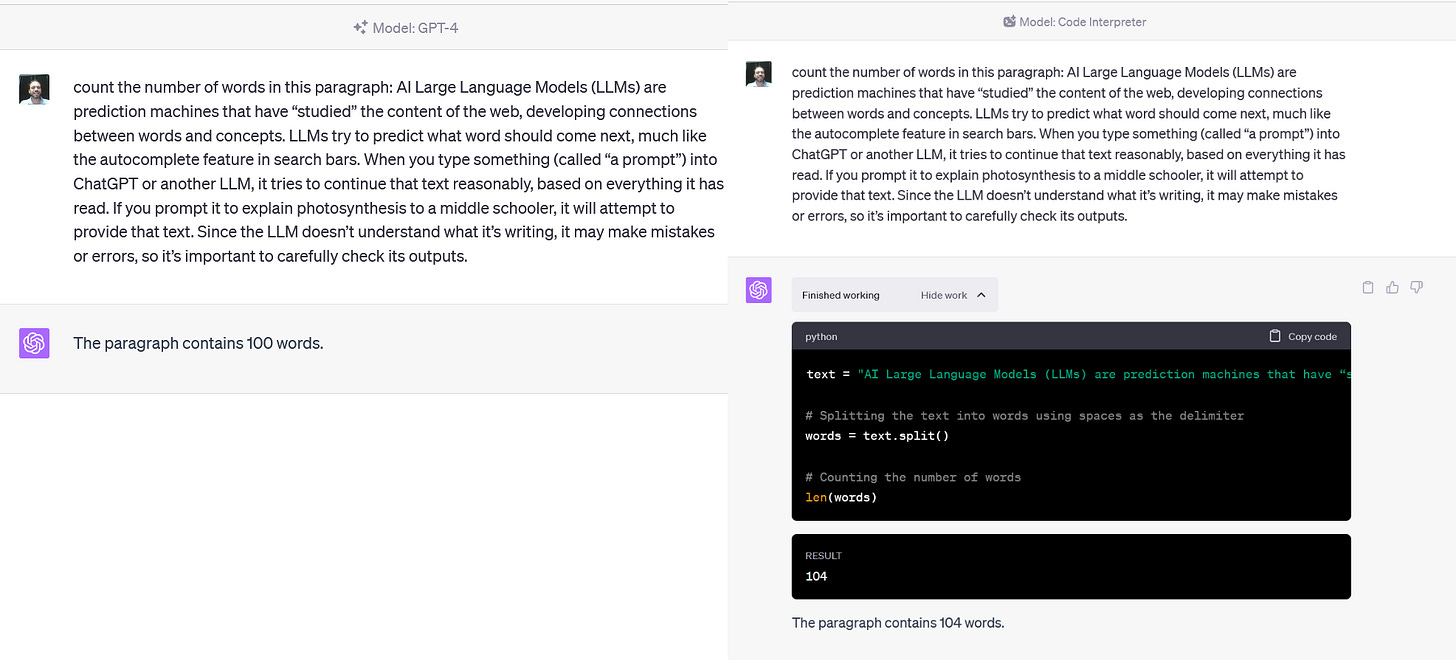The image size is (1456, 660).
Task: Copy the response using the clipboard icon
Action: (1368, 287)
